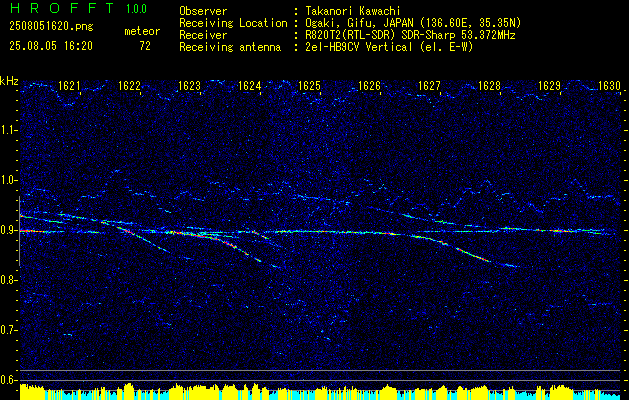This screenshot has height=400, width=629.
Task: Click the 2el-HB9CV Vertical antenna text
Action: coord(389,47)
